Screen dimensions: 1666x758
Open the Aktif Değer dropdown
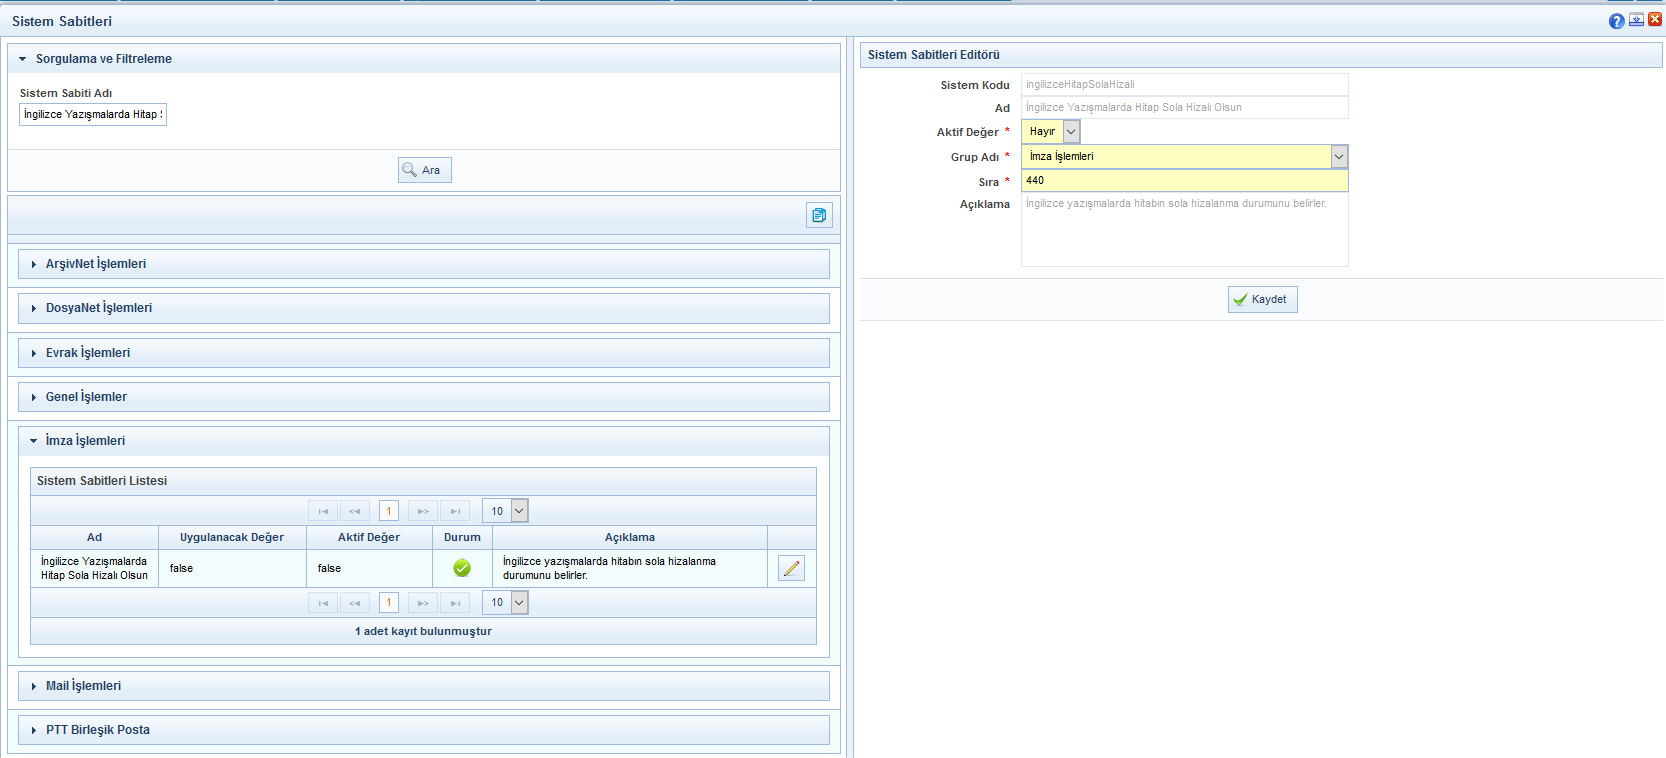(1071, 131)
